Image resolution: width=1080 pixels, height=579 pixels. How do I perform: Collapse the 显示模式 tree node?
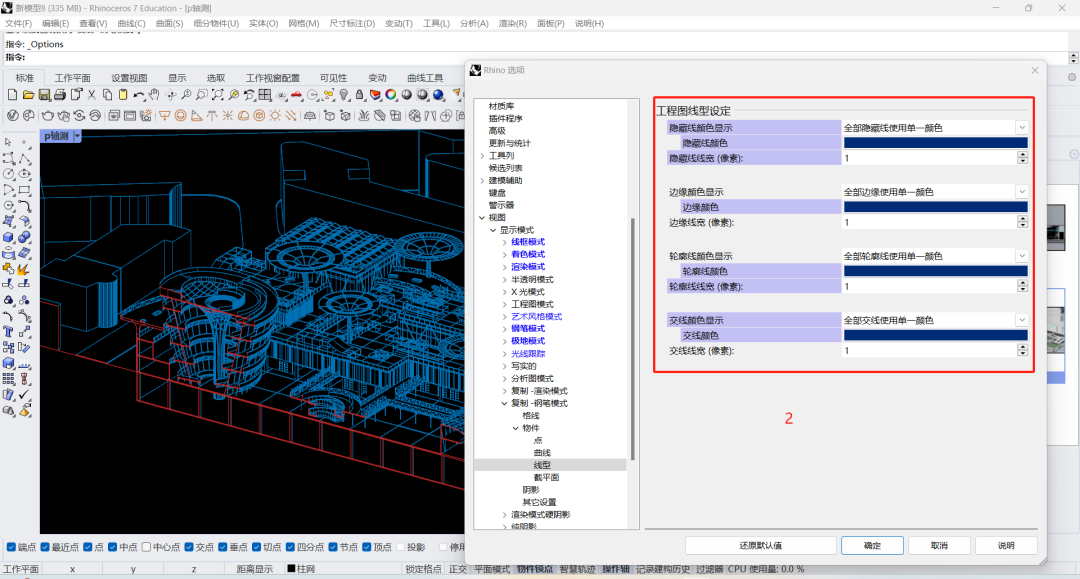[x=493, y=230]
